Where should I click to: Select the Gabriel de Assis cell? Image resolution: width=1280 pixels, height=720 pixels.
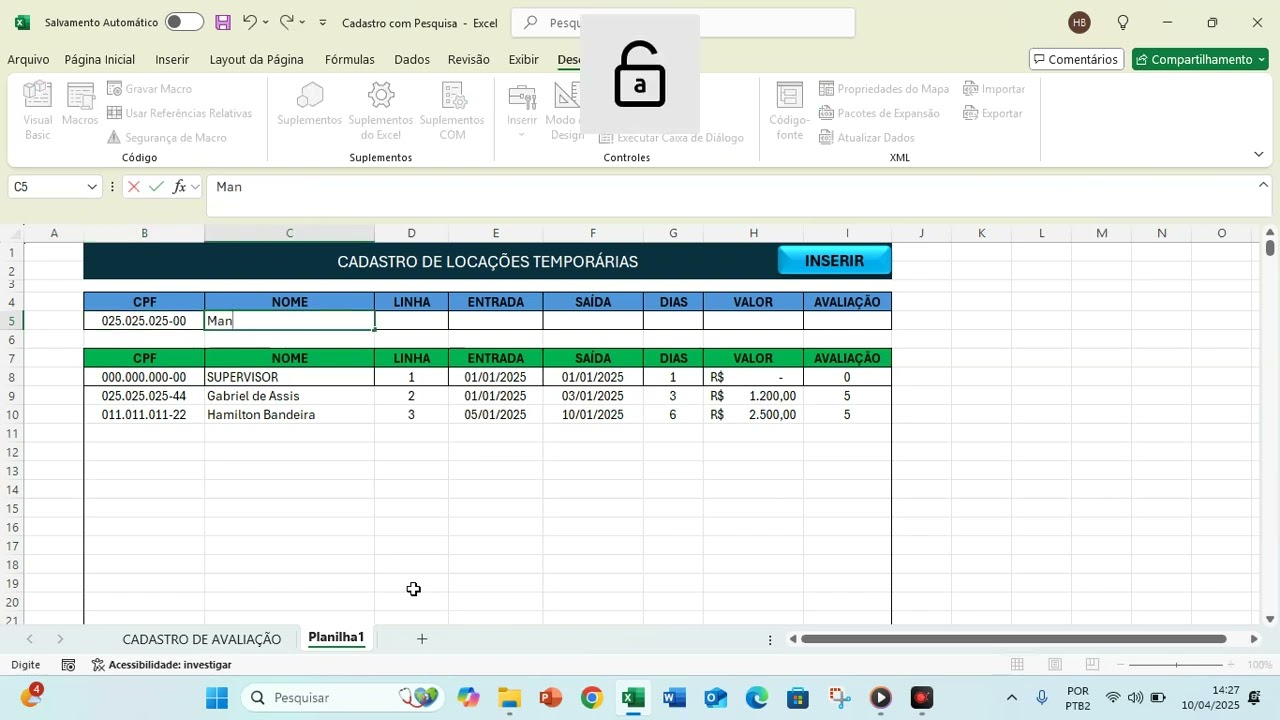[289, 396]
